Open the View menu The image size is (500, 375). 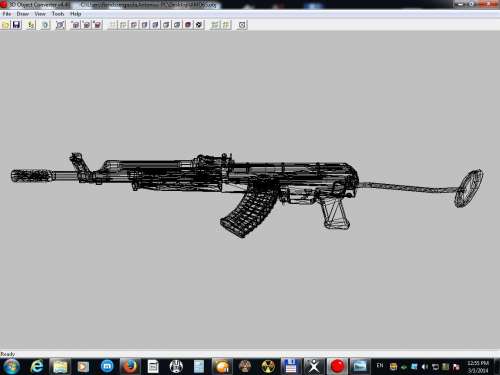click(40, 14)
